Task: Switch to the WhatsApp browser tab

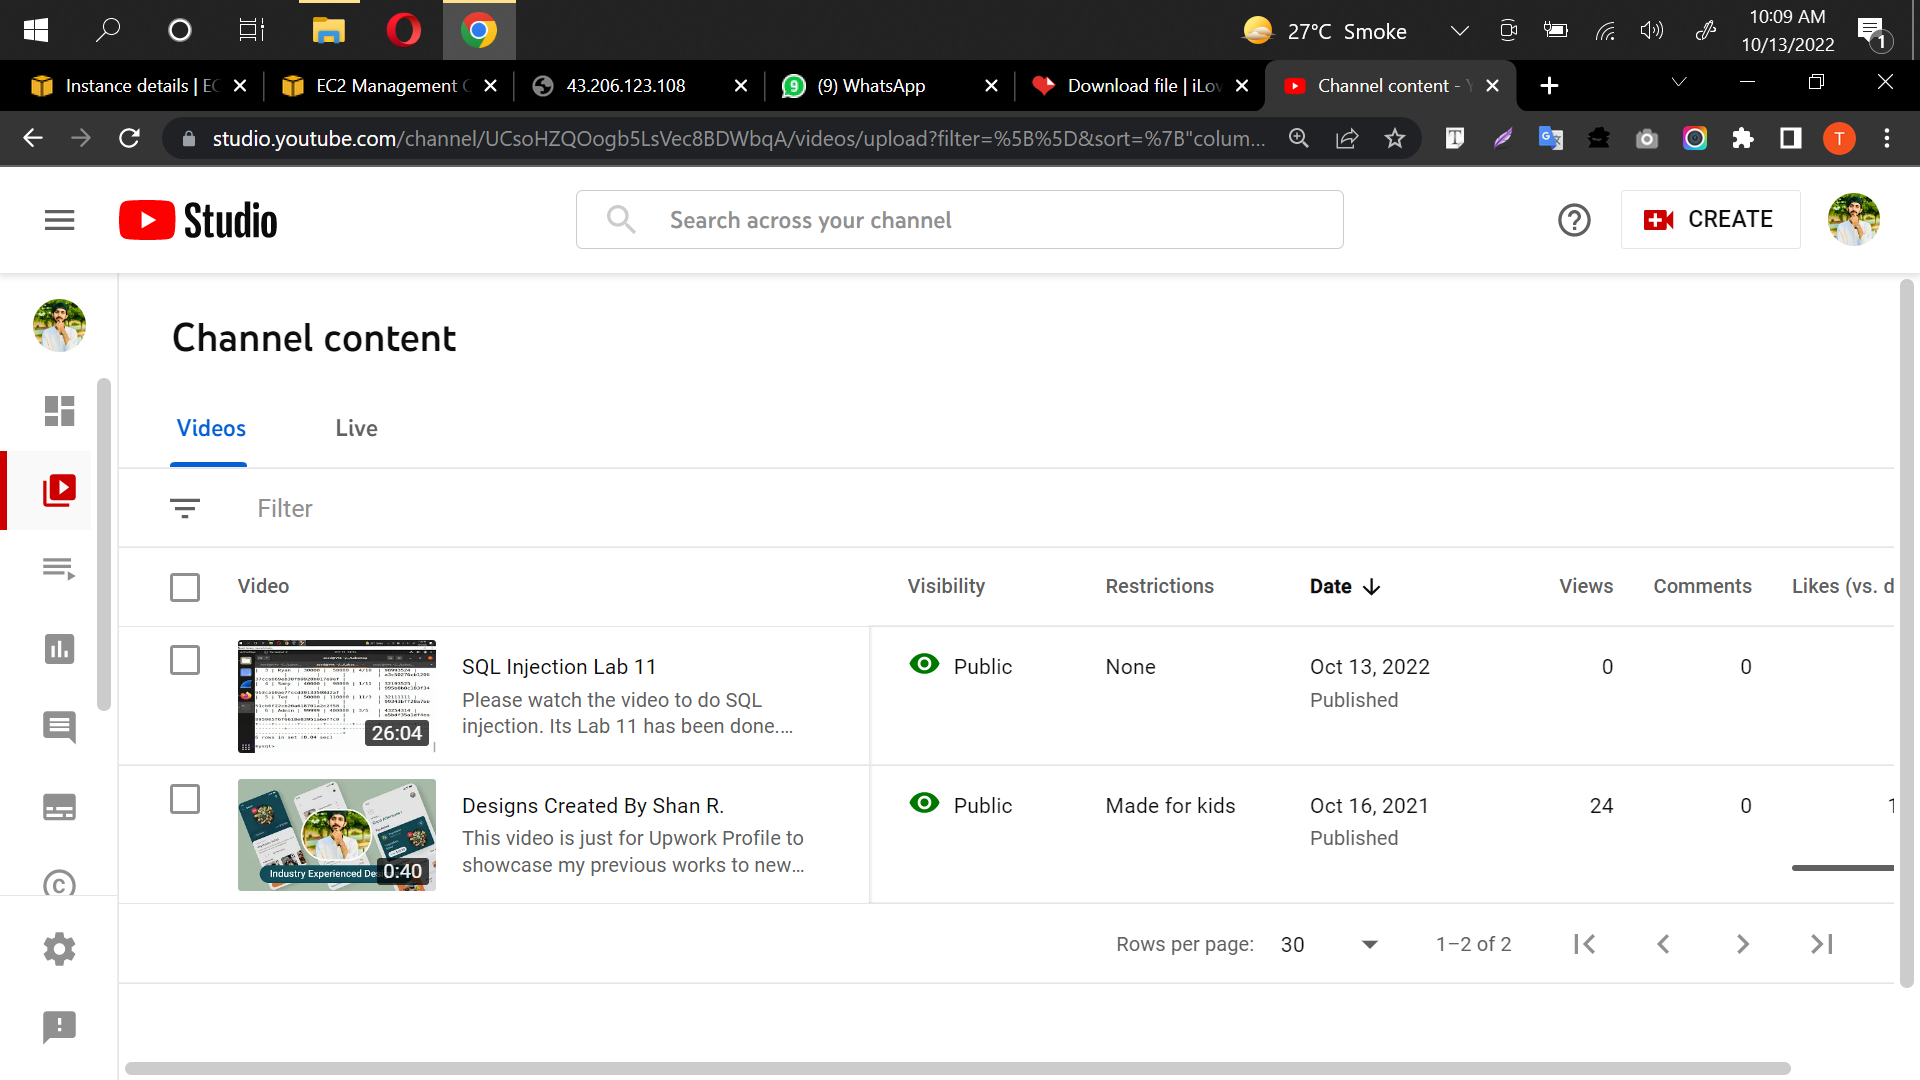Action: 870,86
